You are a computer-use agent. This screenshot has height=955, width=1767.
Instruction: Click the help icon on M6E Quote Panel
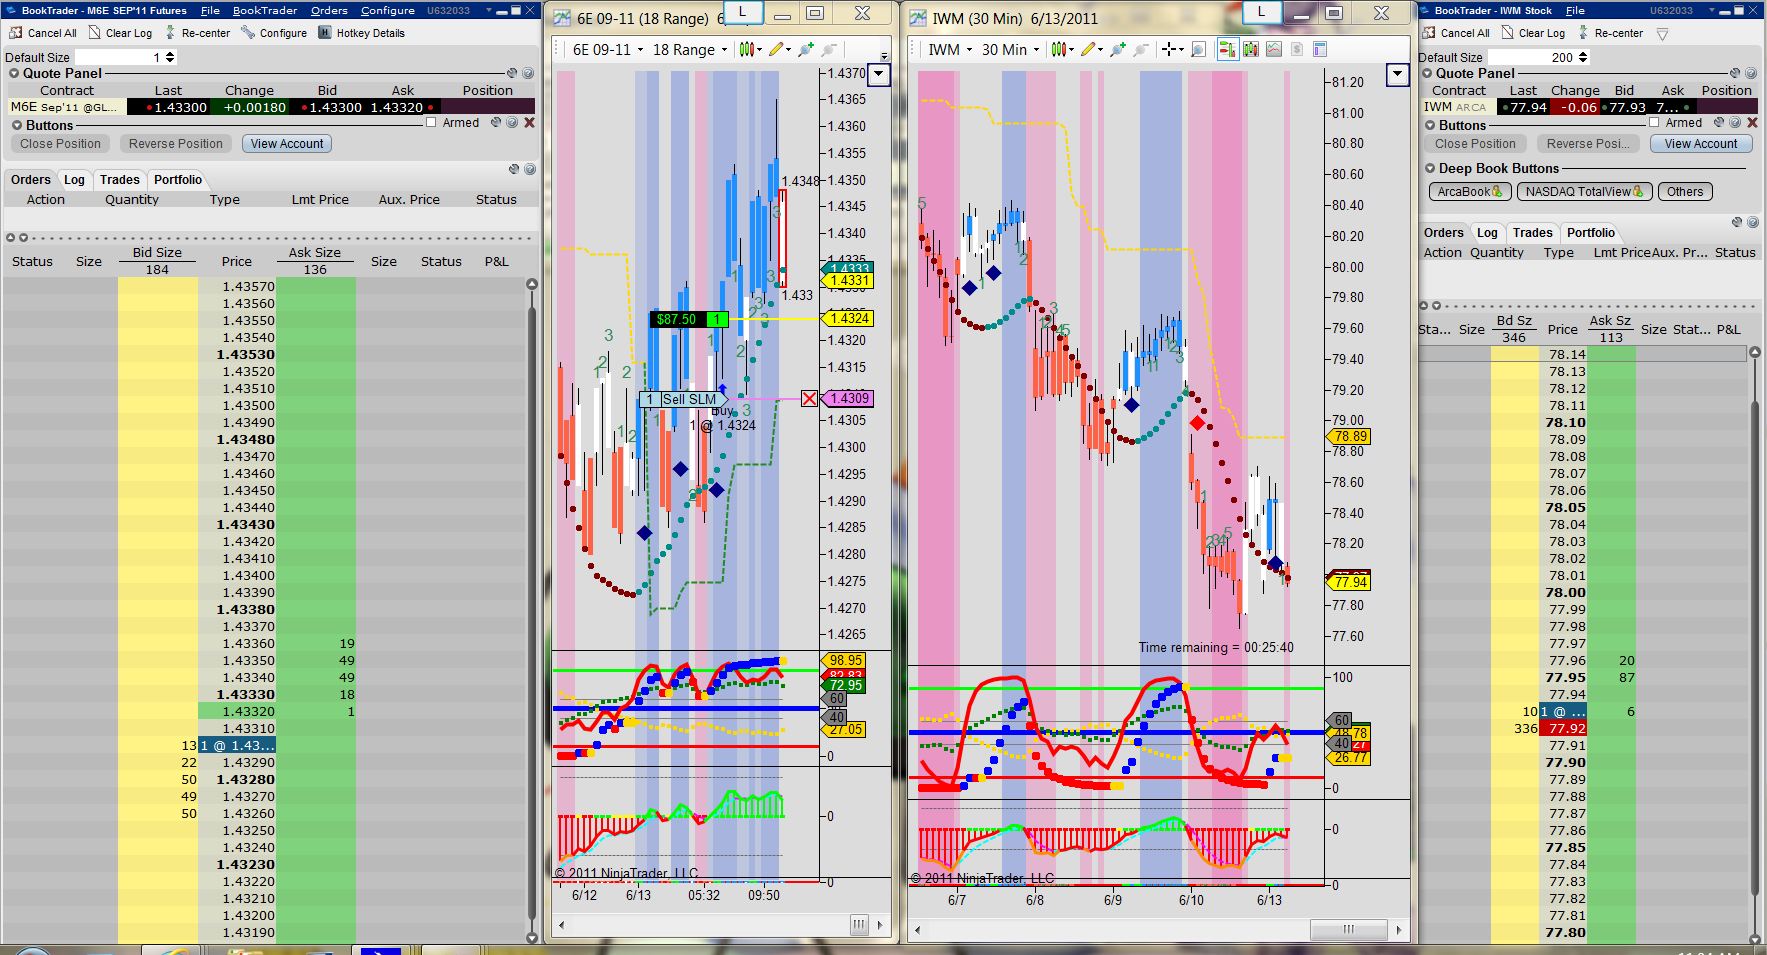[x=528, y=73]
